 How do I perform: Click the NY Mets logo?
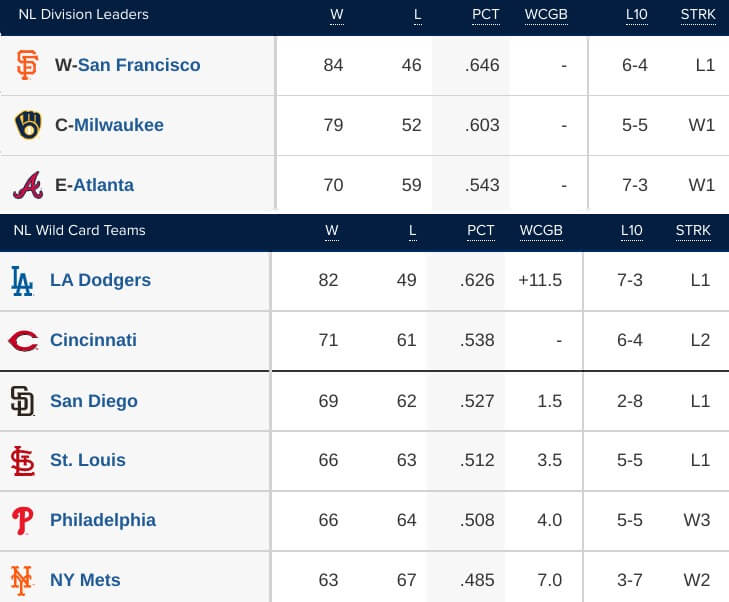[x=21, y=580]
